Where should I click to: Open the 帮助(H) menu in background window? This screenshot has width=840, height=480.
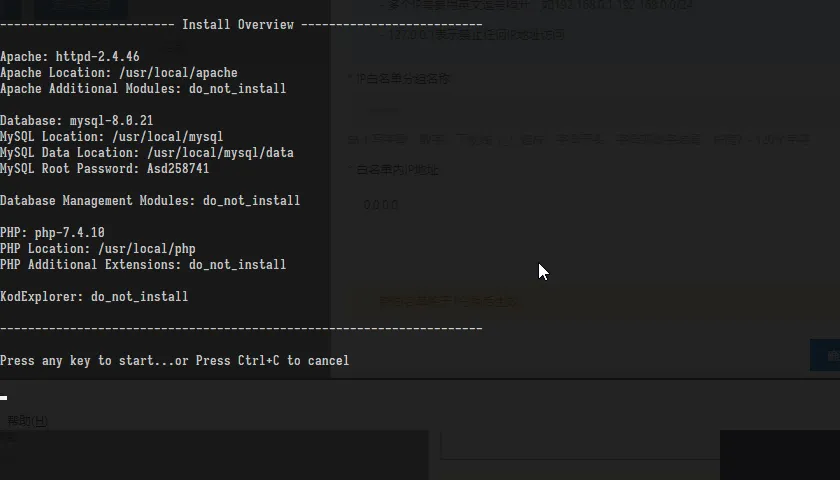[x=27, y=421]
